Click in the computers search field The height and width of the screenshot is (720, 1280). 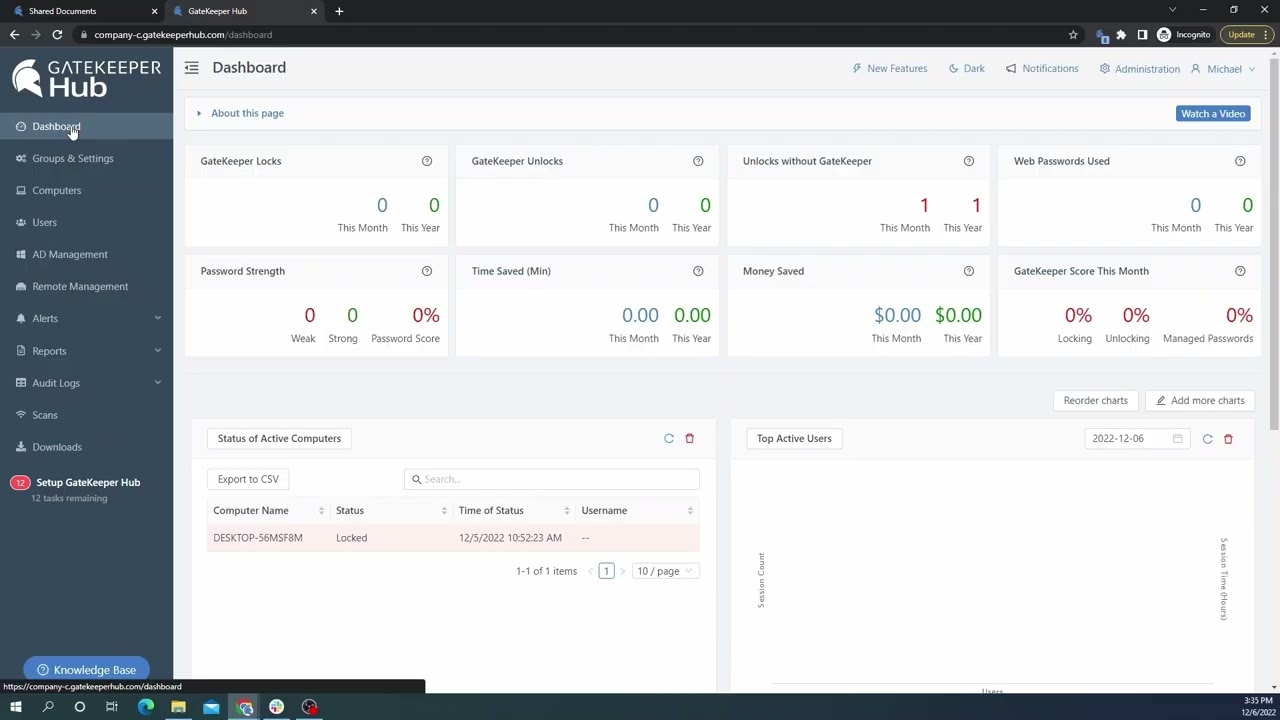tap(552, 479)
